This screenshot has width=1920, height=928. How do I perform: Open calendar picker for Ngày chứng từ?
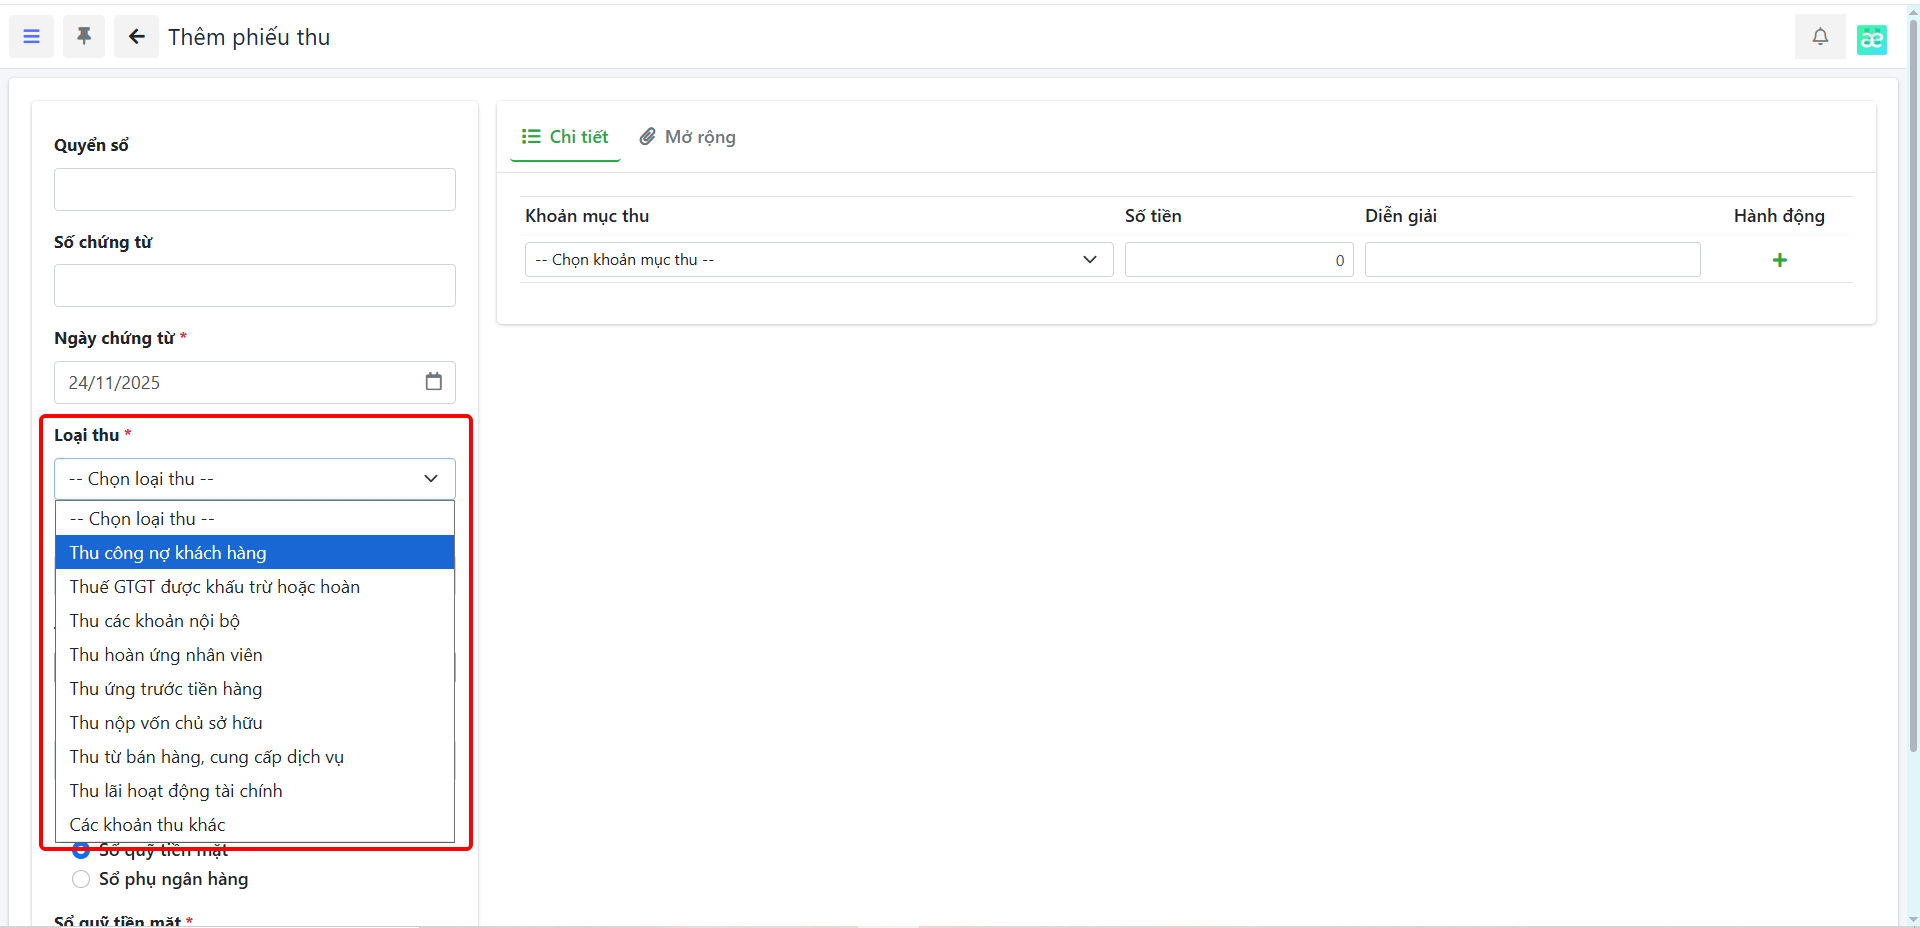click(433, 382)
